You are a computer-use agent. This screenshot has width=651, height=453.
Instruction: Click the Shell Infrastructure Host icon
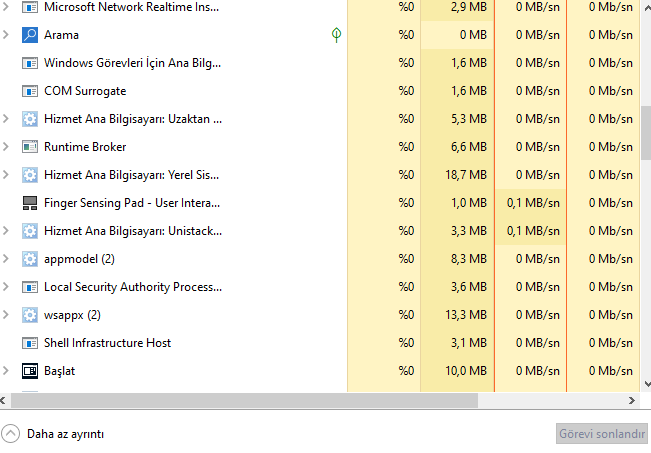point(30,343)
